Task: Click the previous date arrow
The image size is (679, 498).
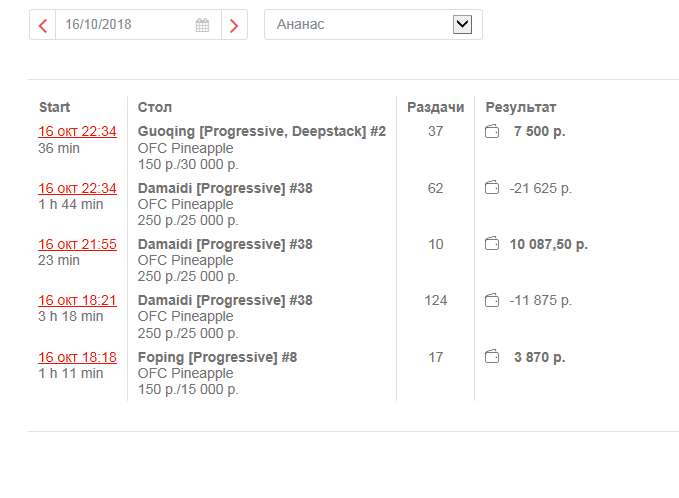Action: pos(43,25)
